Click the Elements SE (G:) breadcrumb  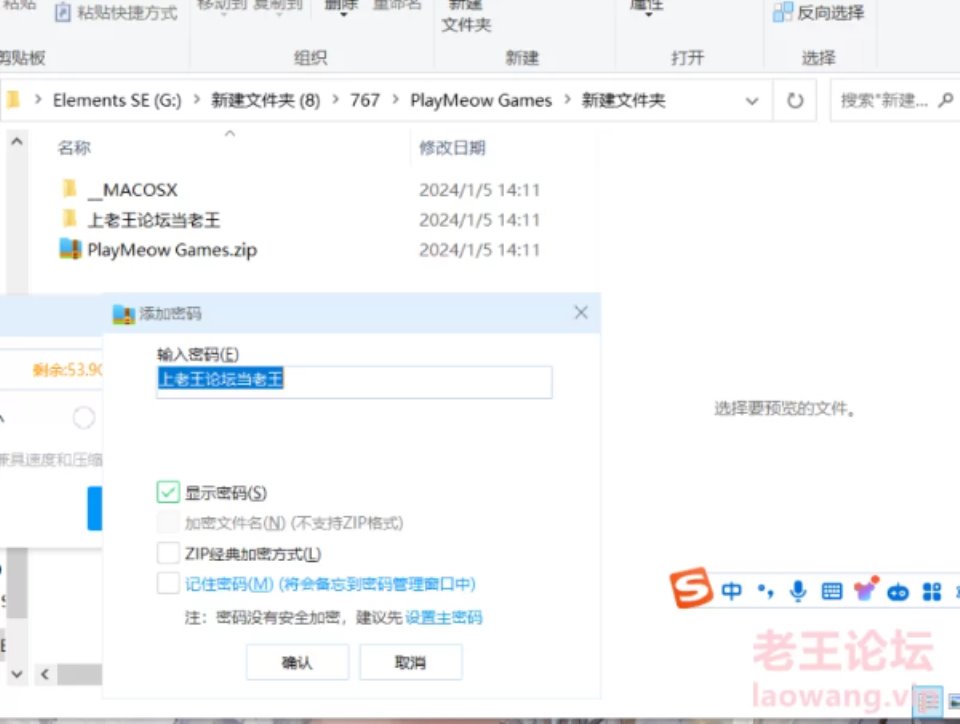point(117,100)
